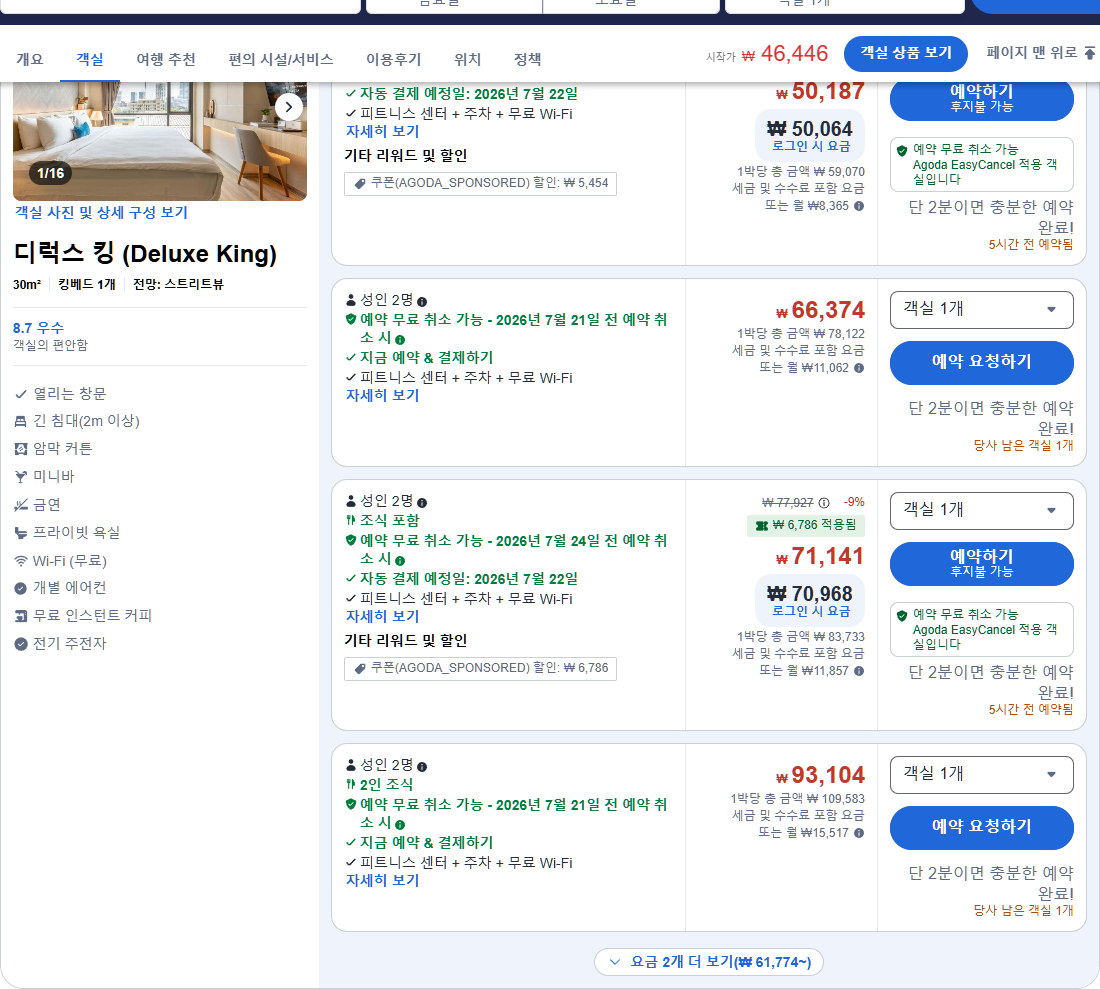
Task: Click starting price ₩46,446
Action: point(786,53)
